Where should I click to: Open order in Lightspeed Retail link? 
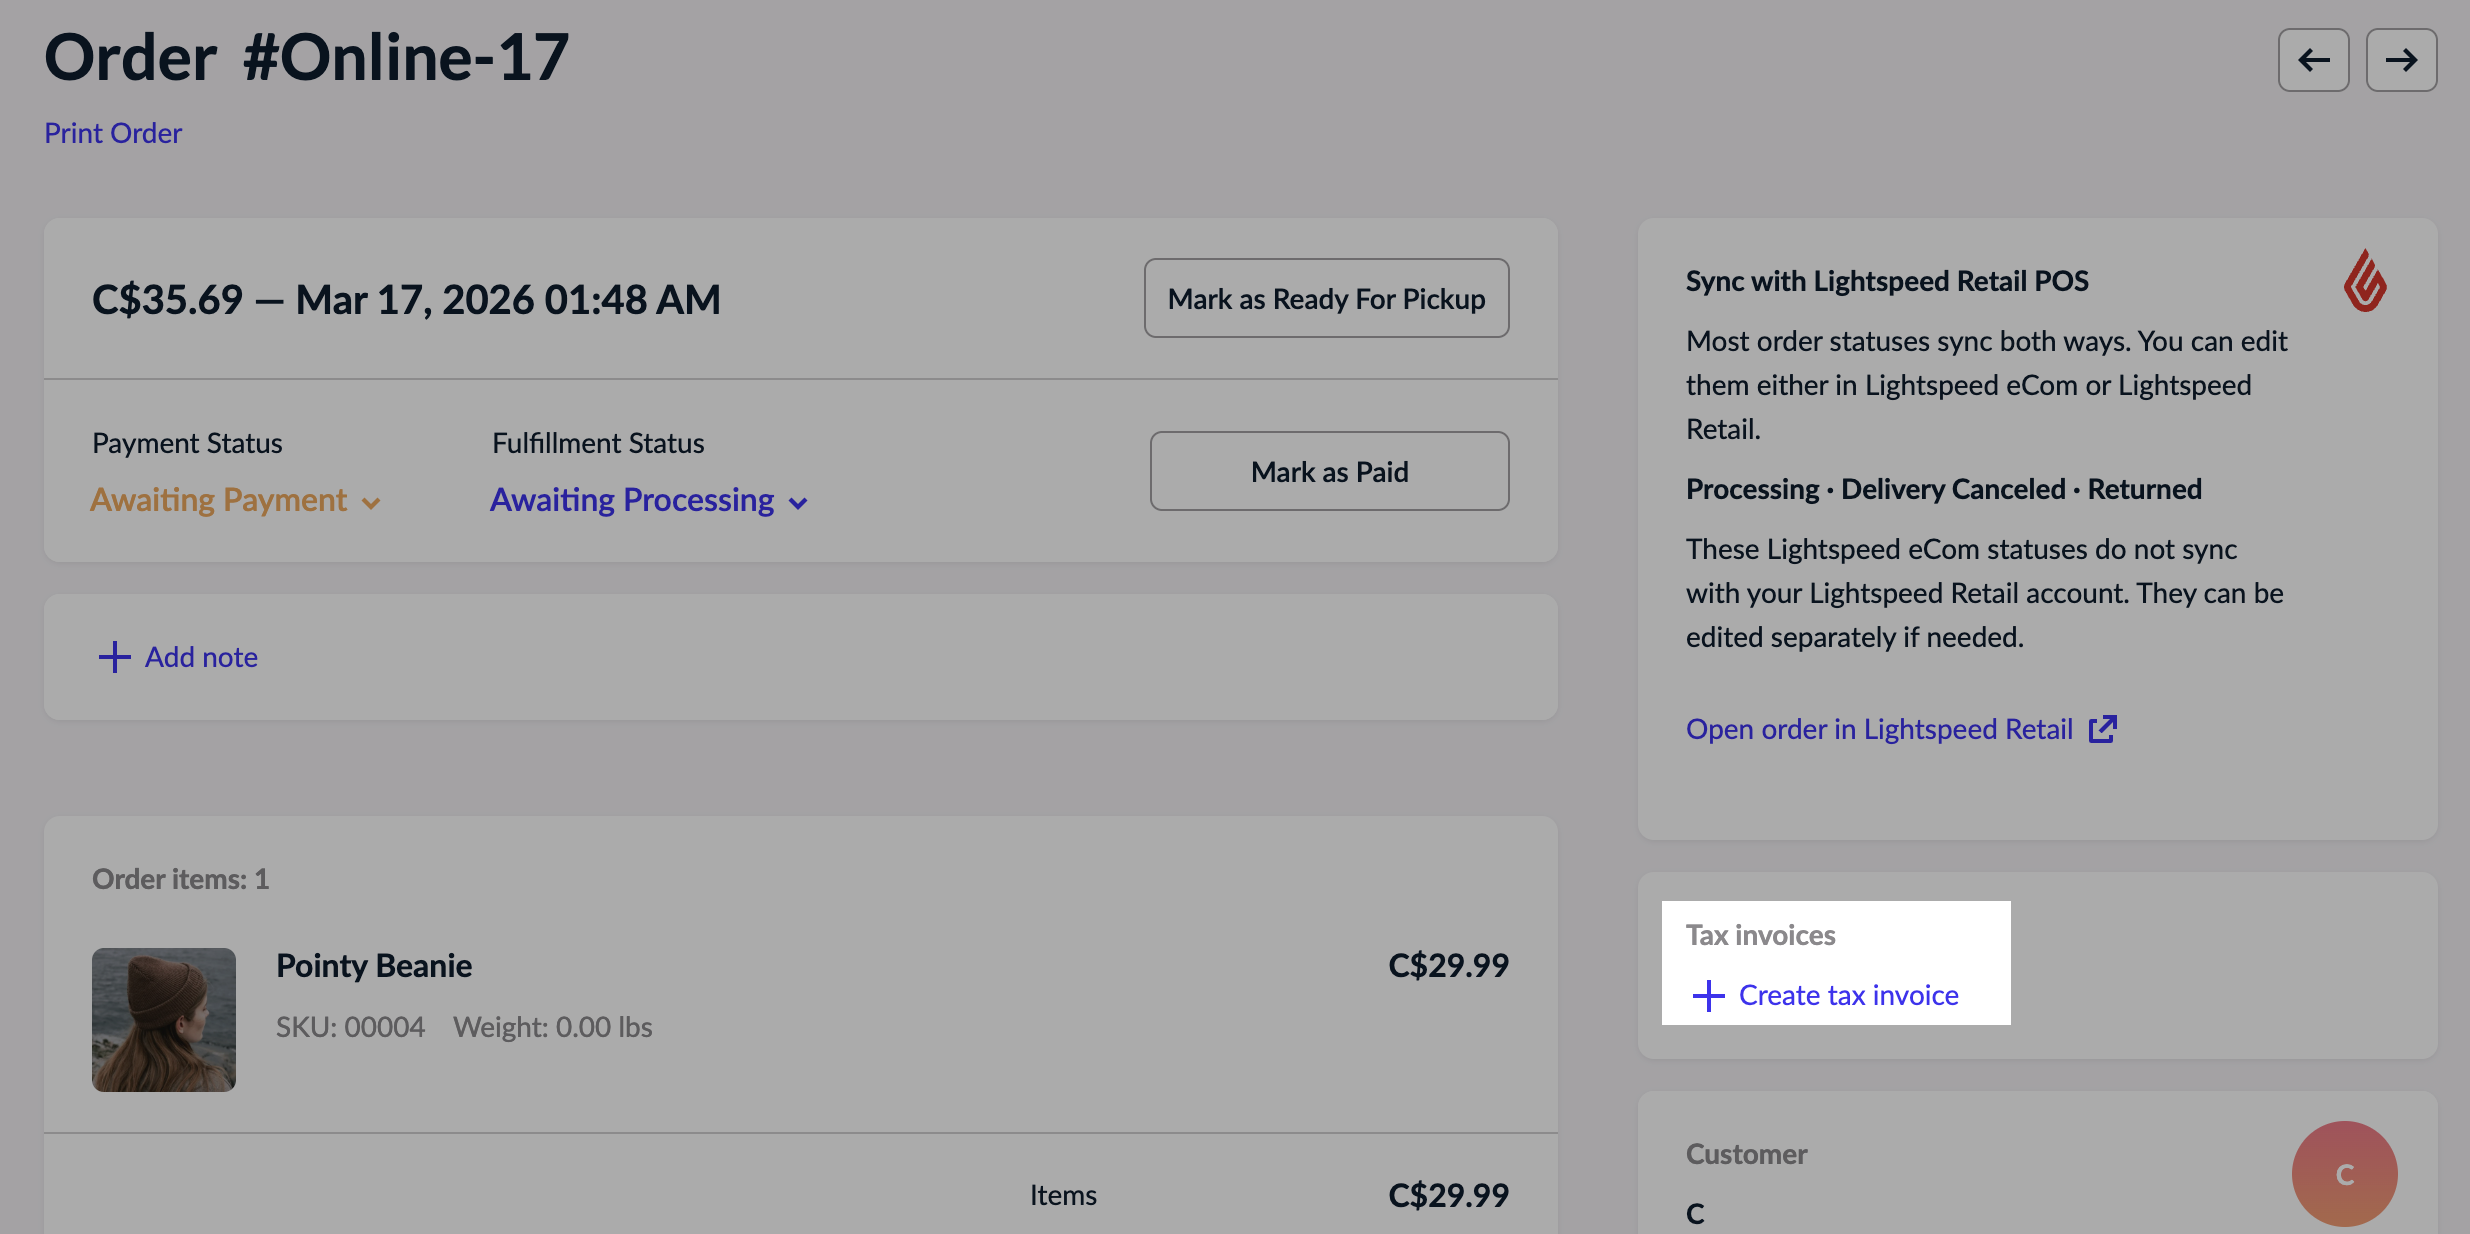pos(1879,729)
